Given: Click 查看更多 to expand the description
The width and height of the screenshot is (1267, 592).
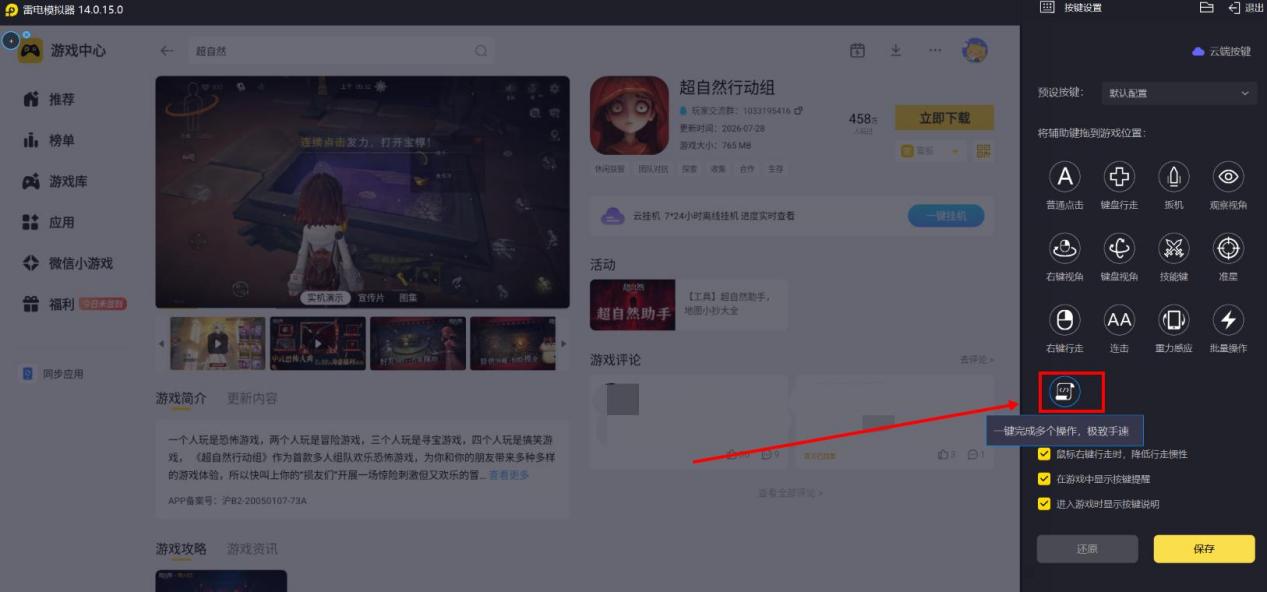Looking at the screenshot, I should point(509,475).
